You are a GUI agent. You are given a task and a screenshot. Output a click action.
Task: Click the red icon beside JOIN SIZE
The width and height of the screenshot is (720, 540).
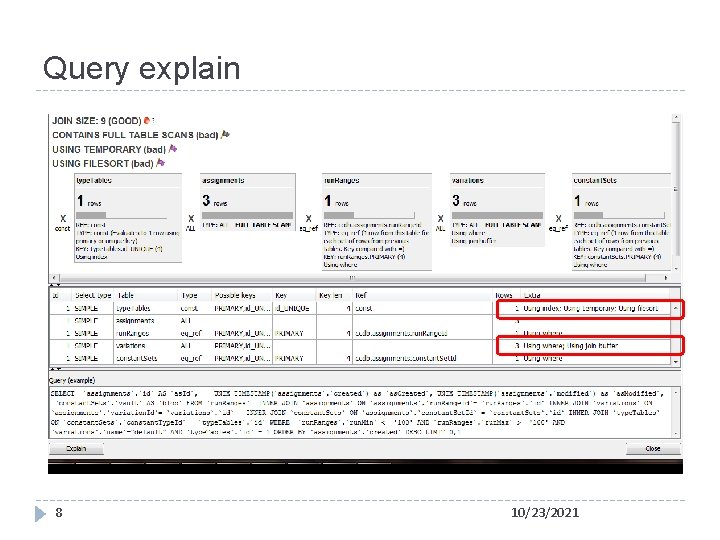pyautogui.click(x=147, y=120)
